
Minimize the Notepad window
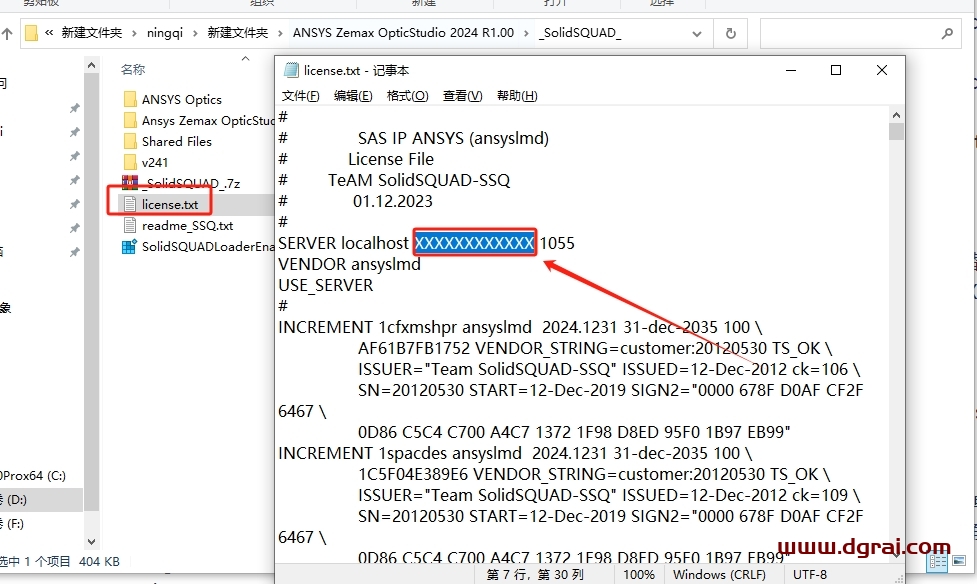click(791, 70)
